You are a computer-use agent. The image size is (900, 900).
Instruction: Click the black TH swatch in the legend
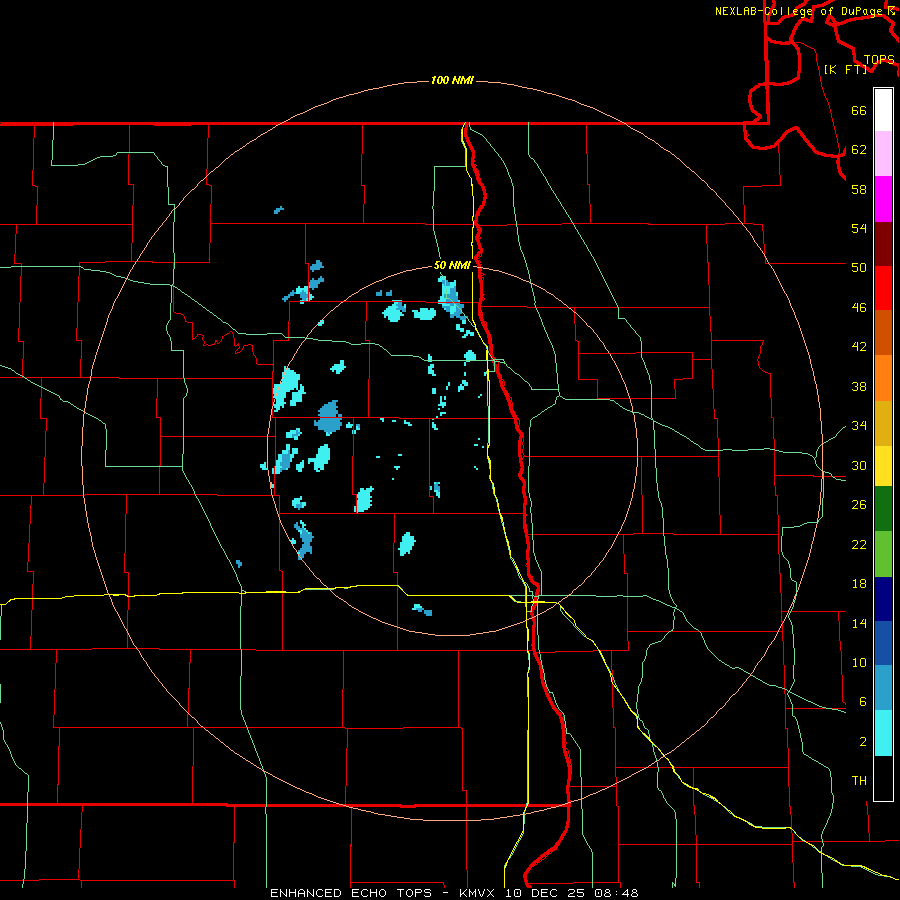click(x=883, y=778)
